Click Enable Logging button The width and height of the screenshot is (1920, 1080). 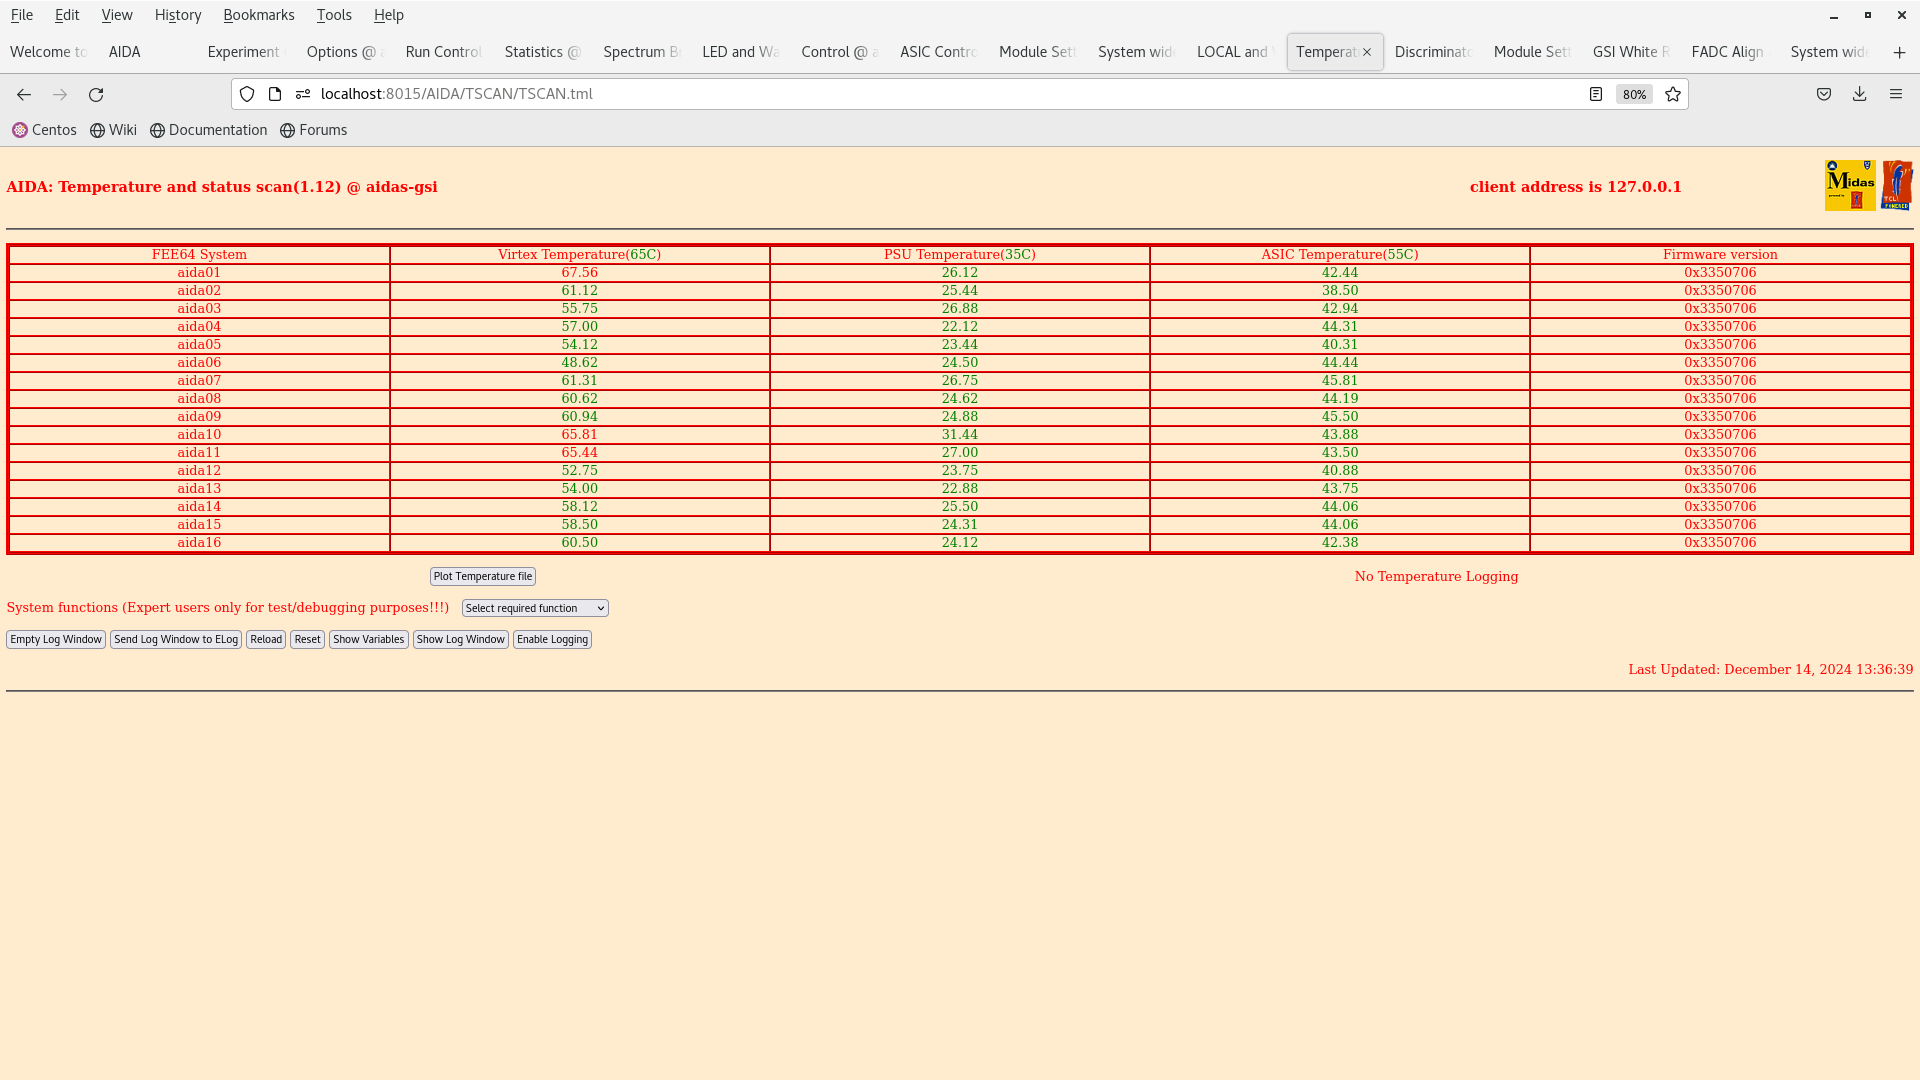pyautogui.click(x=551, y=638)
